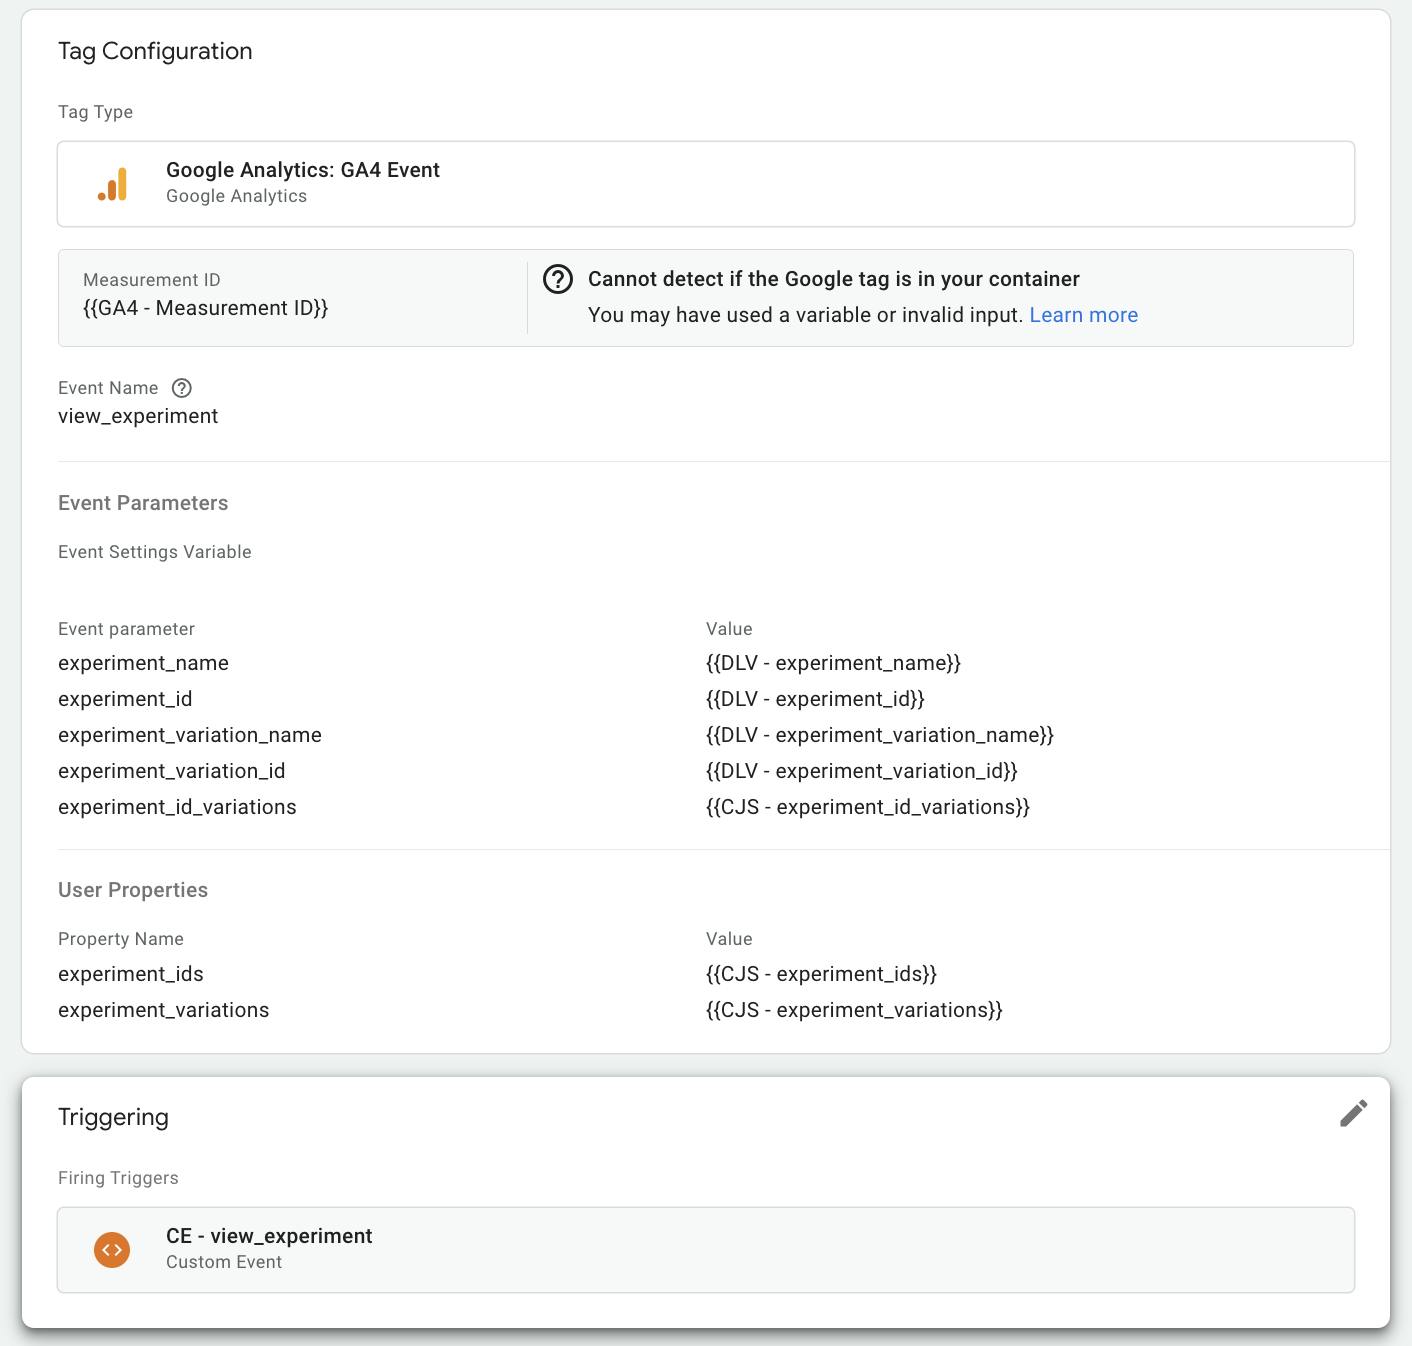Viewport: 1412px width, 1346px height.
Task: Click the Firing Triggers label
Action: 118,1178
